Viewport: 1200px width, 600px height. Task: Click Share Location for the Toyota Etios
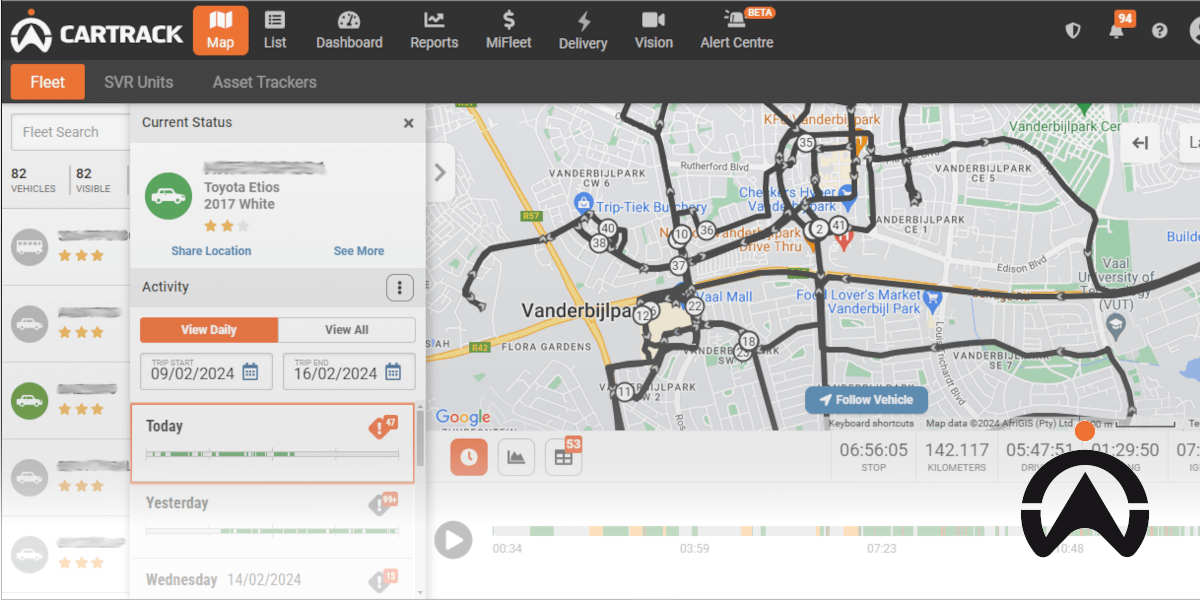click(211, 251)
